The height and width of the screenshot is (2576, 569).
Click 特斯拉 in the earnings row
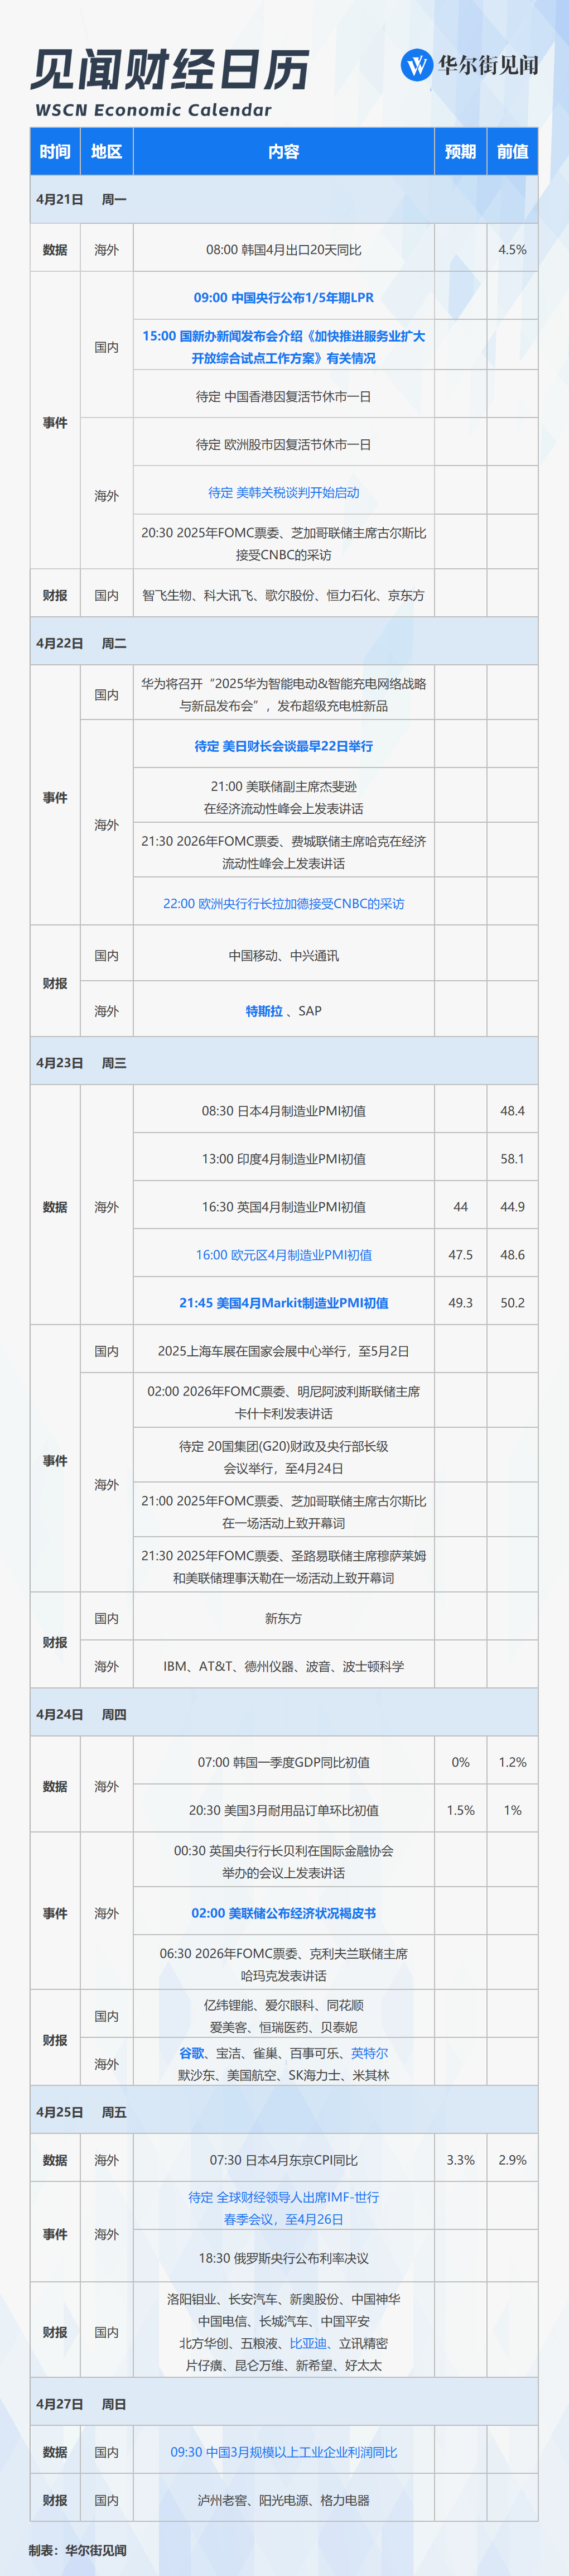pyautogui.click(x=264, y=1011)
